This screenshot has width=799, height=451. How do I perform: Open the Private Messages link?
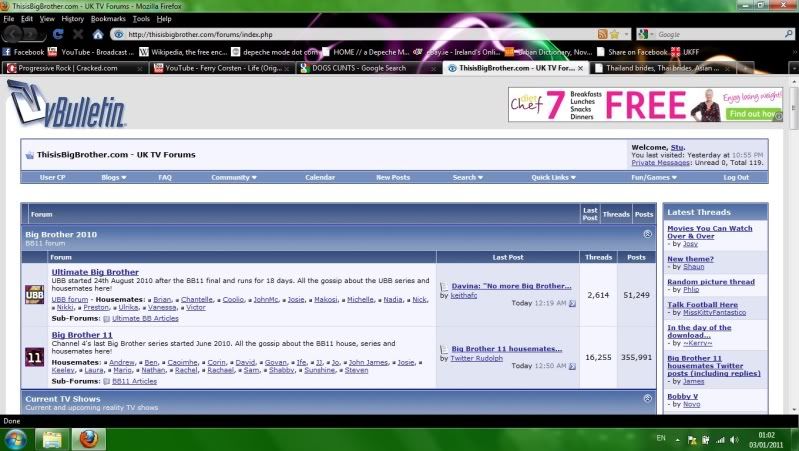click(660, 163)
